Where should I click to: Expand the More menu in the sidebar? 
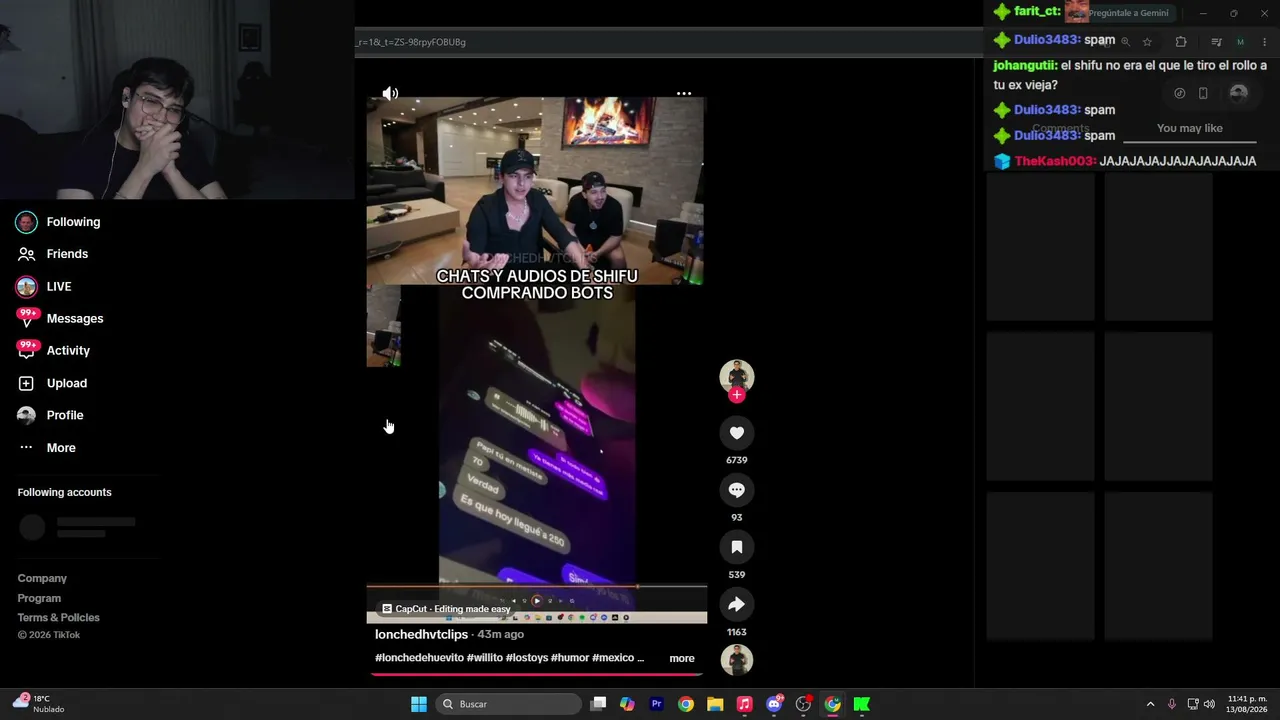[61, 448]
